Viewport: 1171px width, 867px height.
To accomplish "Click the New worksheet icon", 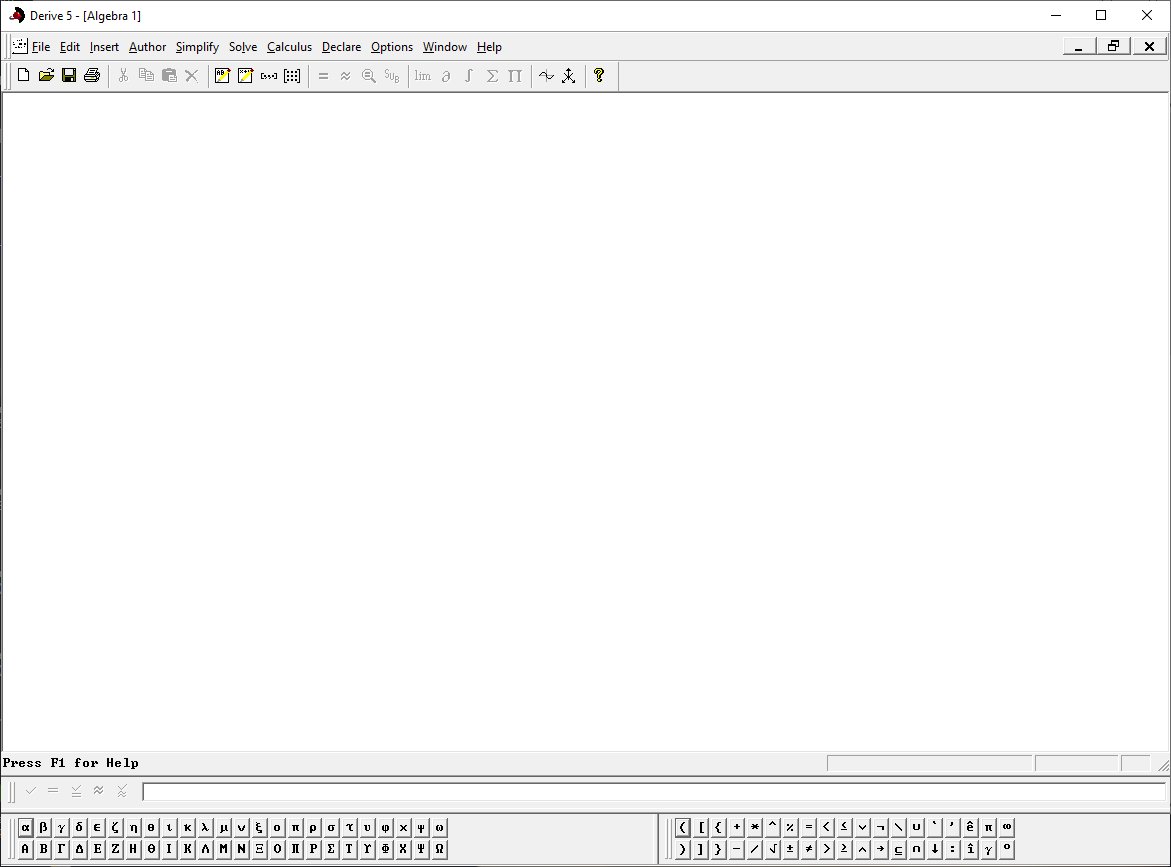I will point(23,75).
